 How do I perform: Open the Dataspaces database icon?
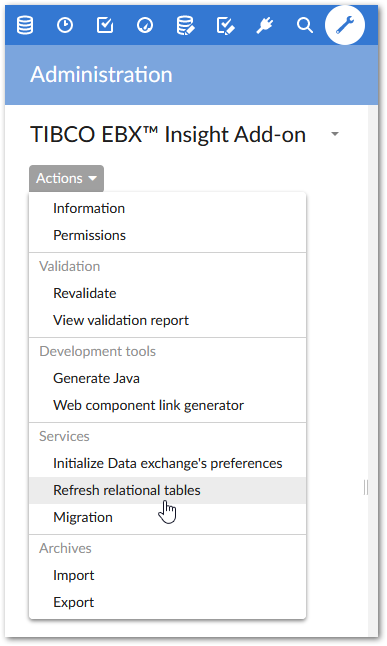pos(25,26)
